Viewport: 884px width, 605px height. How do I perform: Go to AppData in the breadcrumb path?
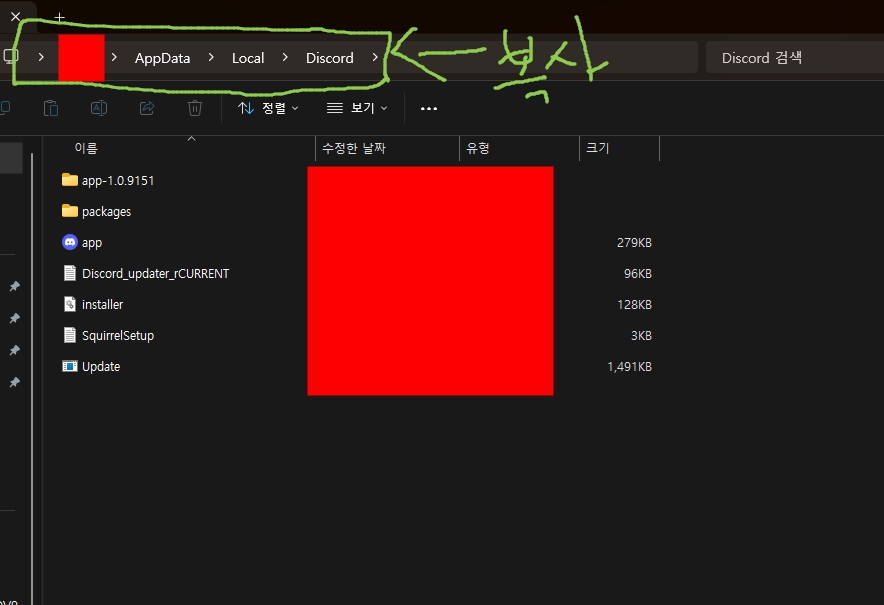162,58
